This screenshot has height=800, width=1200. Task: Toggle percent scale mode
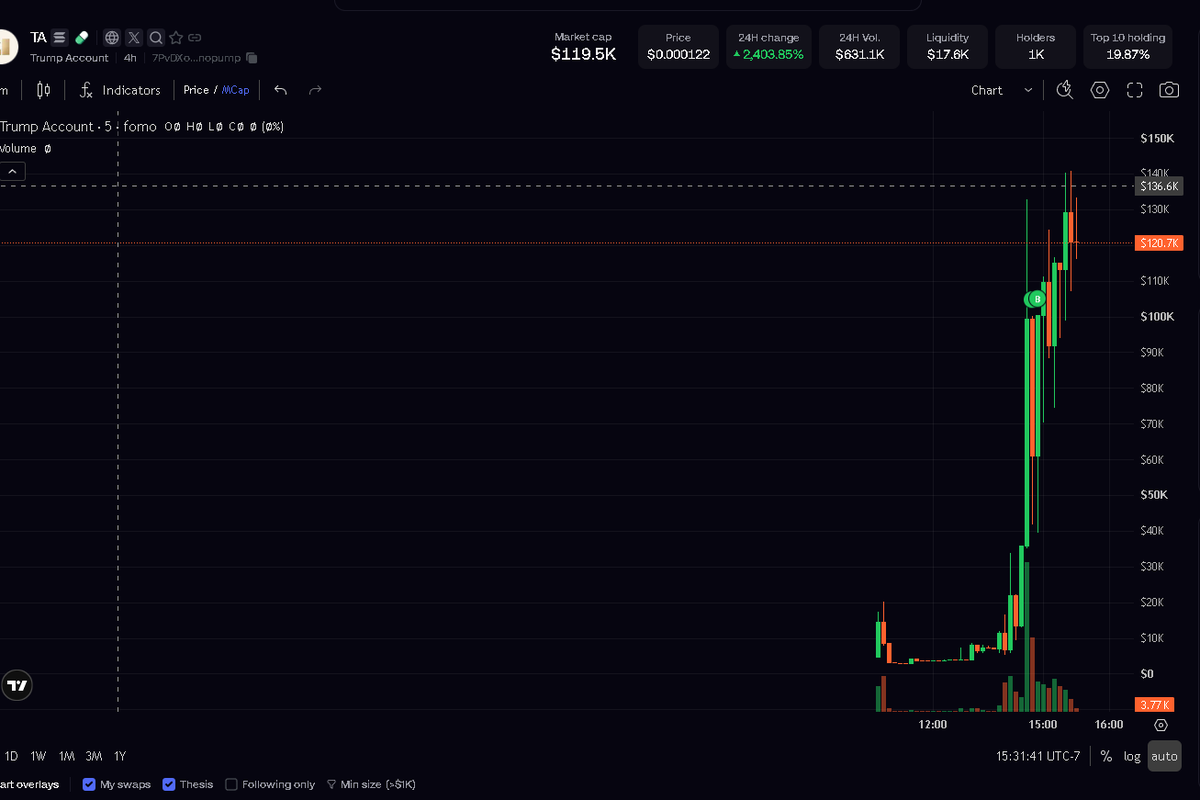1106,756
